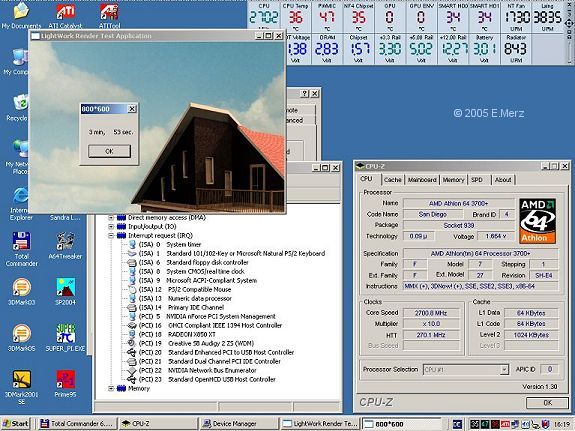This screenshot has width=575, height=431.
Task: Click OK button in CPU-Z window
Action: click(x=547, y=403)
